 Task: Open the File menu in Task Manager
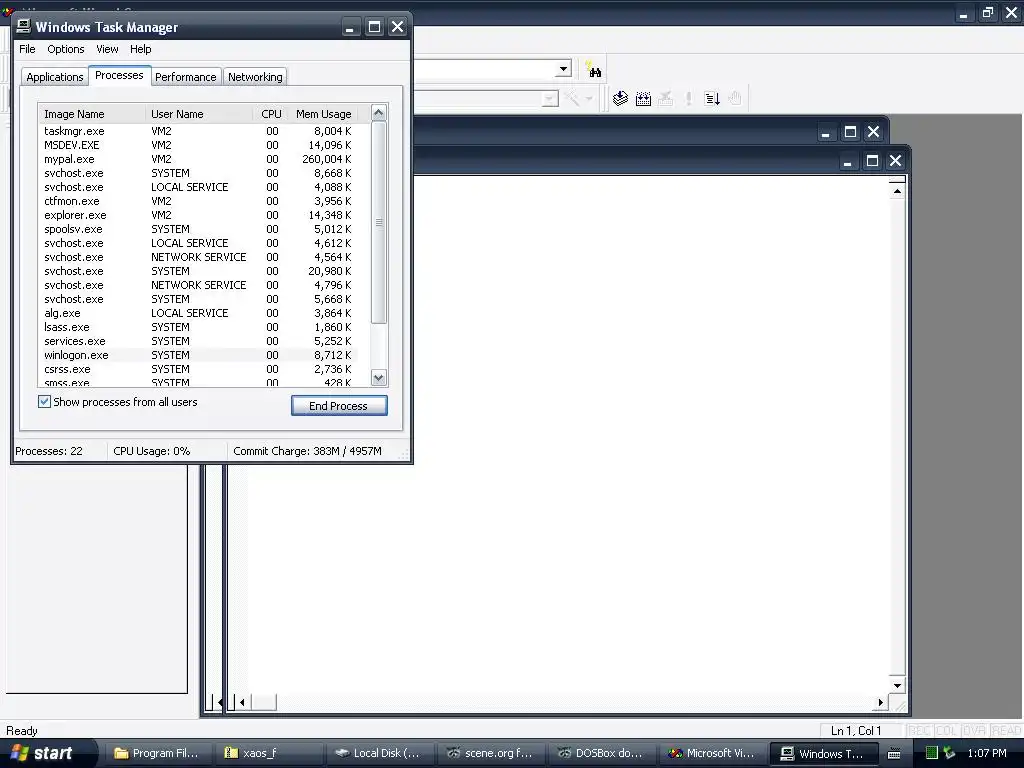27,49
